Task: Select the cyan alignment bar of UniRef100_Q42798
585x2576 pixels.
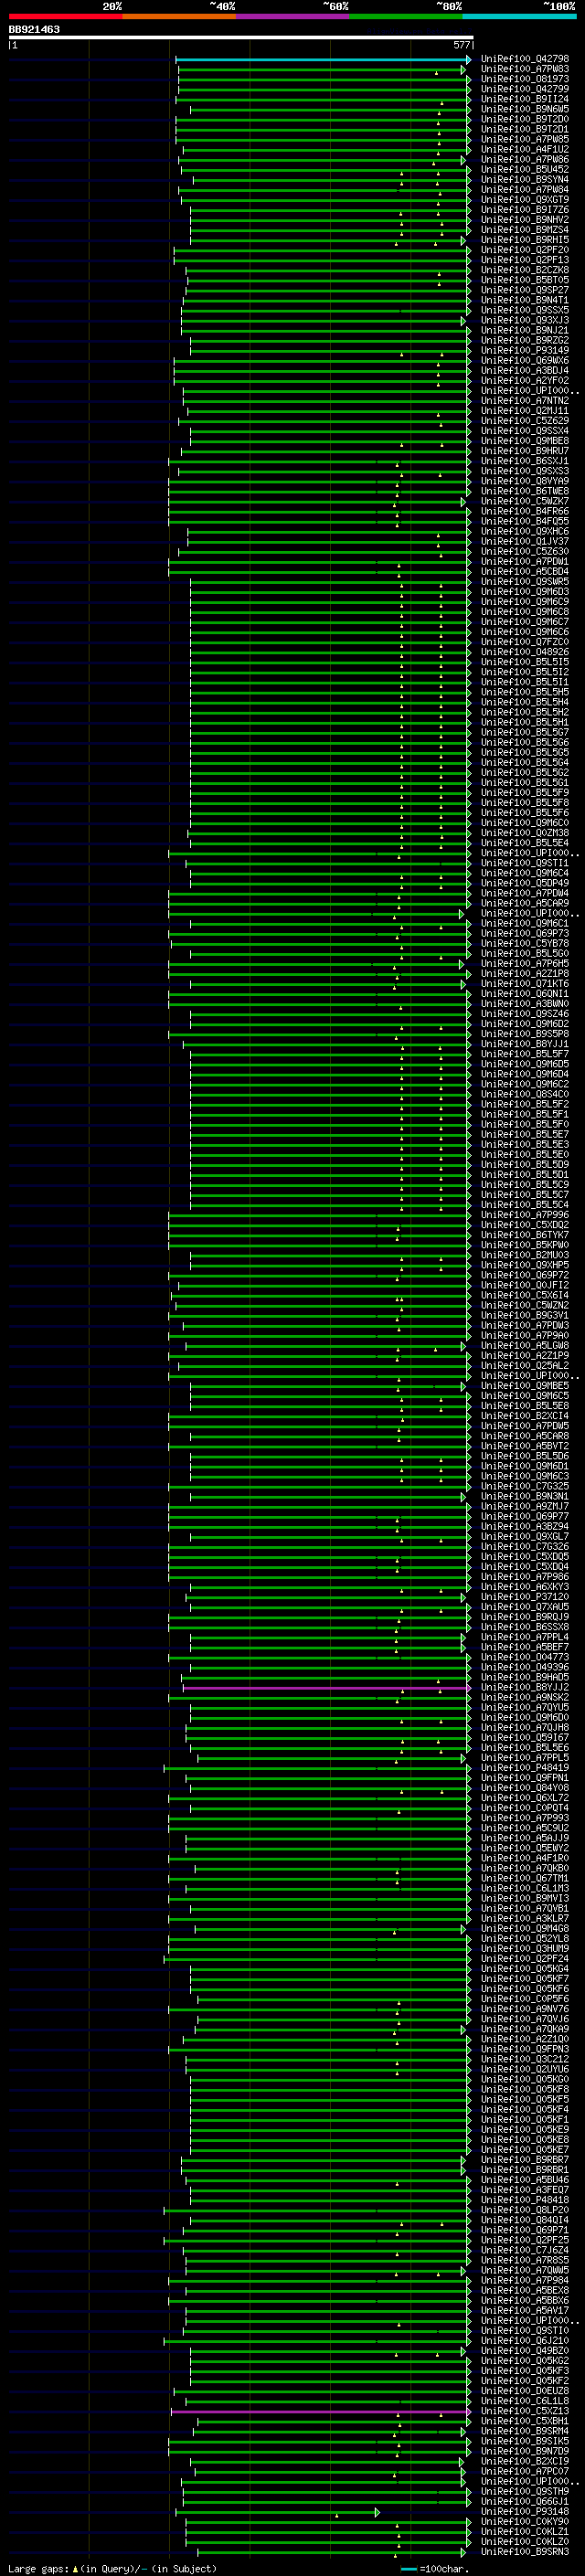Action: pos(323,60)
